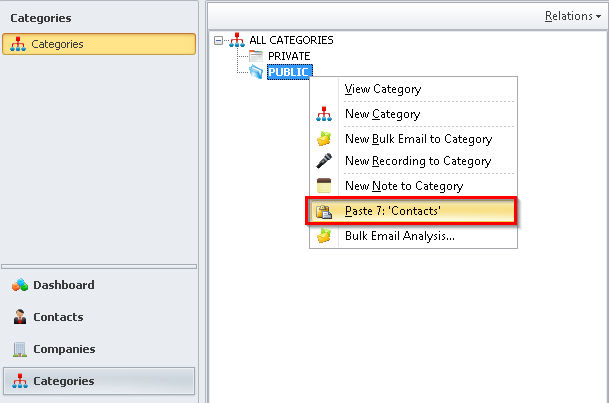The height and width of the screenshot is (403, 609).
Task: Click the splitter bar above Dashboard
Action: (99, 266)
